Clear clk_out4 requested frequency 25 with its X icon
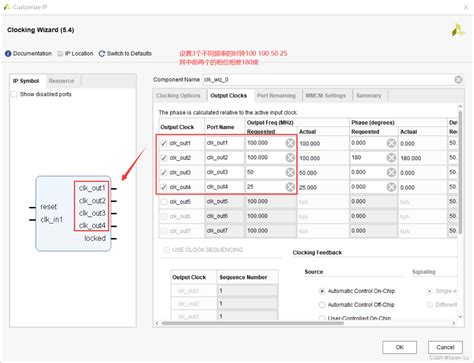The height and width of the screenshot is (363, 474). 290,187
